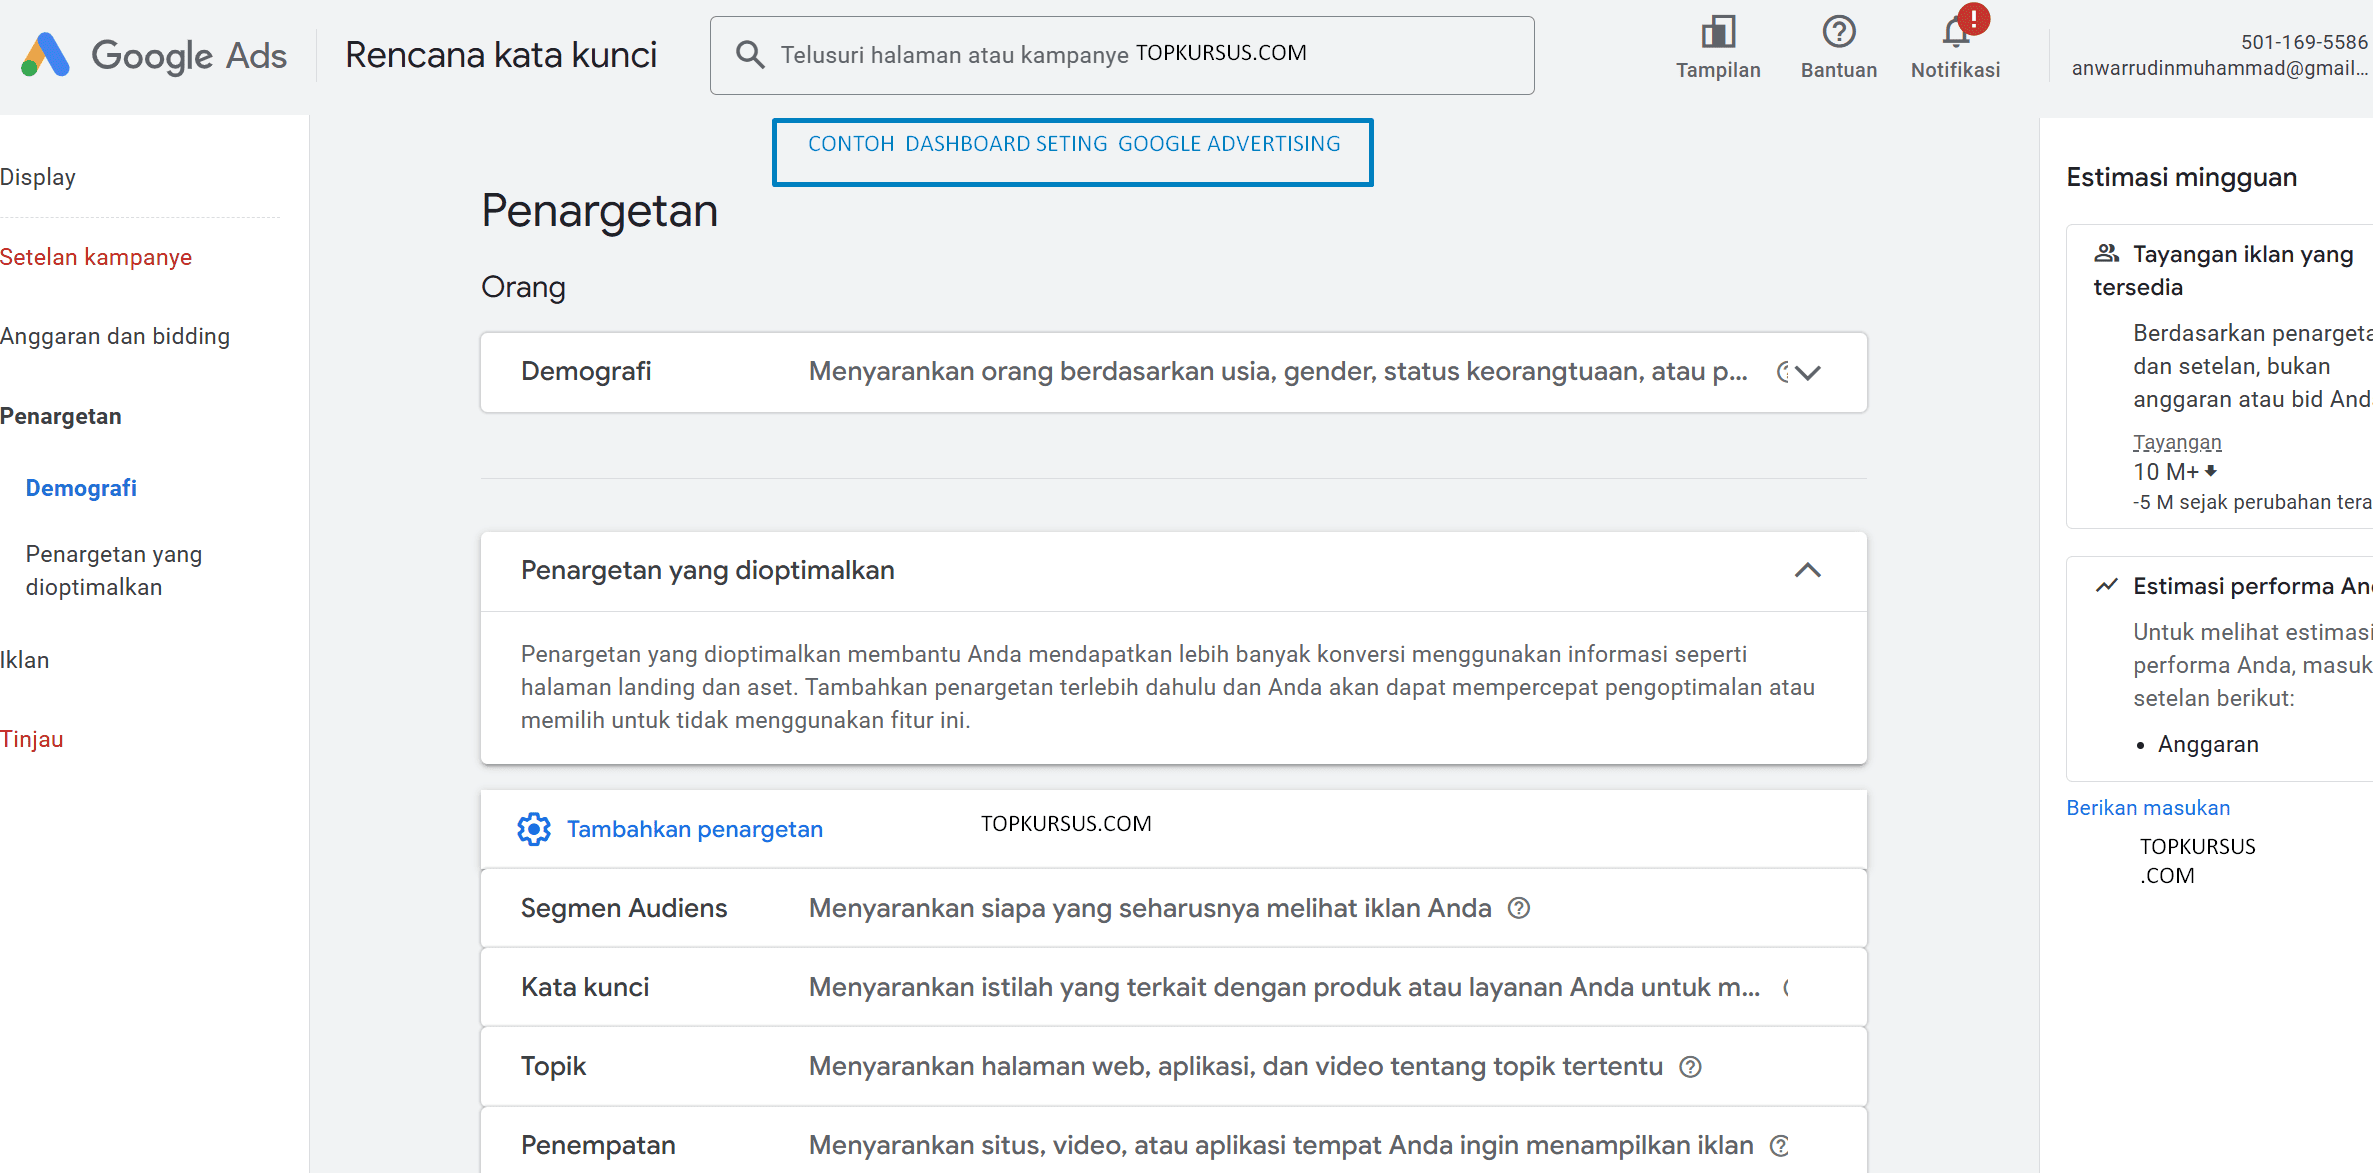
Task: Collapse the Penargetan yang dioptimalkan panel
Action: tap(1807, 571)
